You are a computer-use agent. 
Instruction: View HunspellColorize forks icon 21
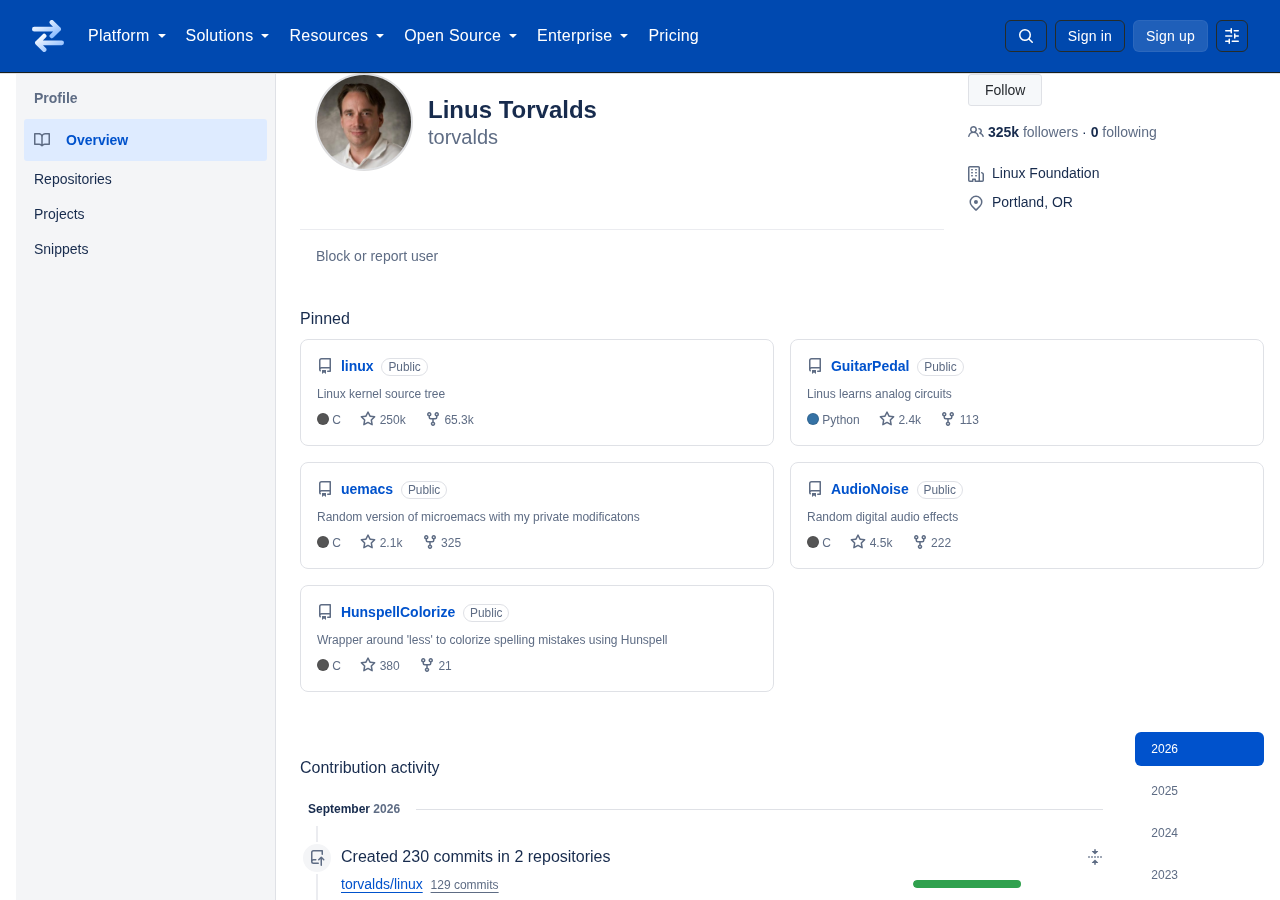(427, 665)
